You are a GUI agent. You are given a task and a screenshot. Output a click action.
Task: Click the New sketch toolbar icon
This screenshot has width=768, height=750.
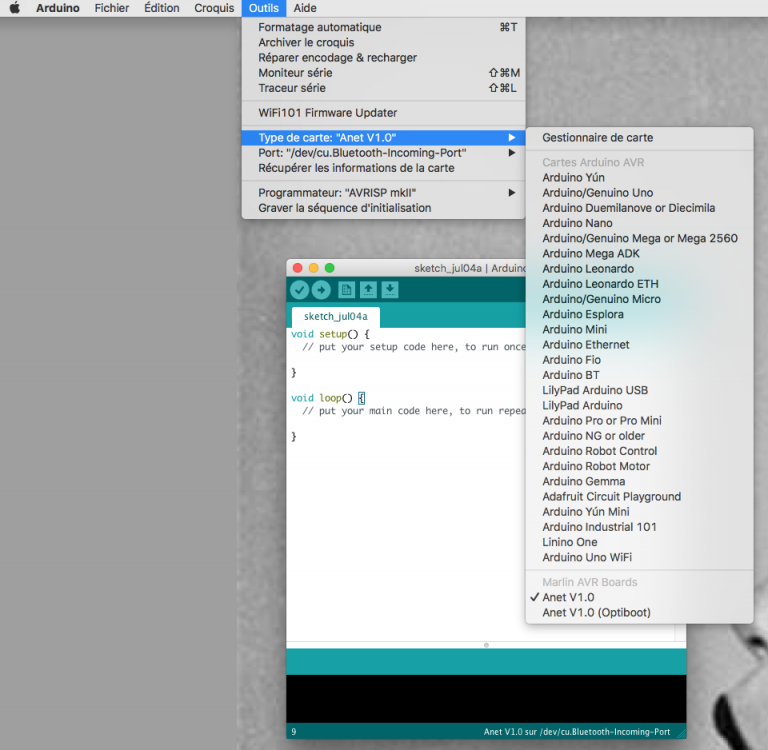click(x=346, y=290)
